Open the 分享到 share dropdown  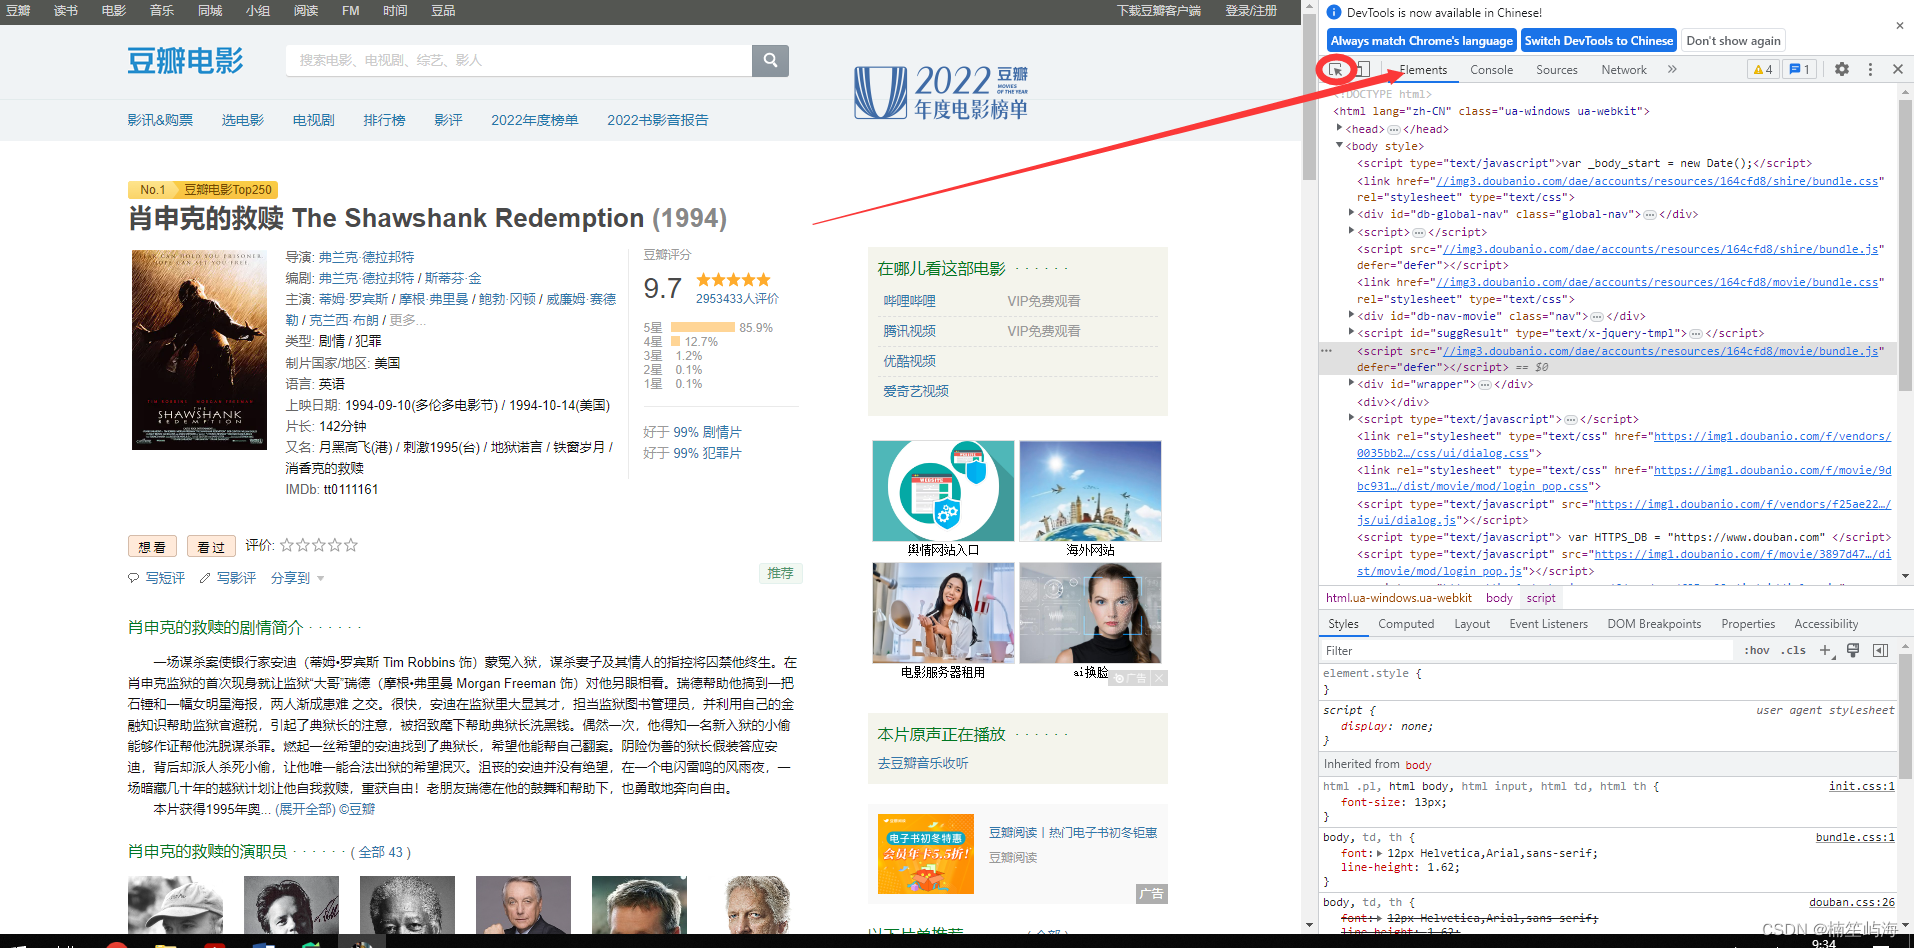[x=297, y=578]
